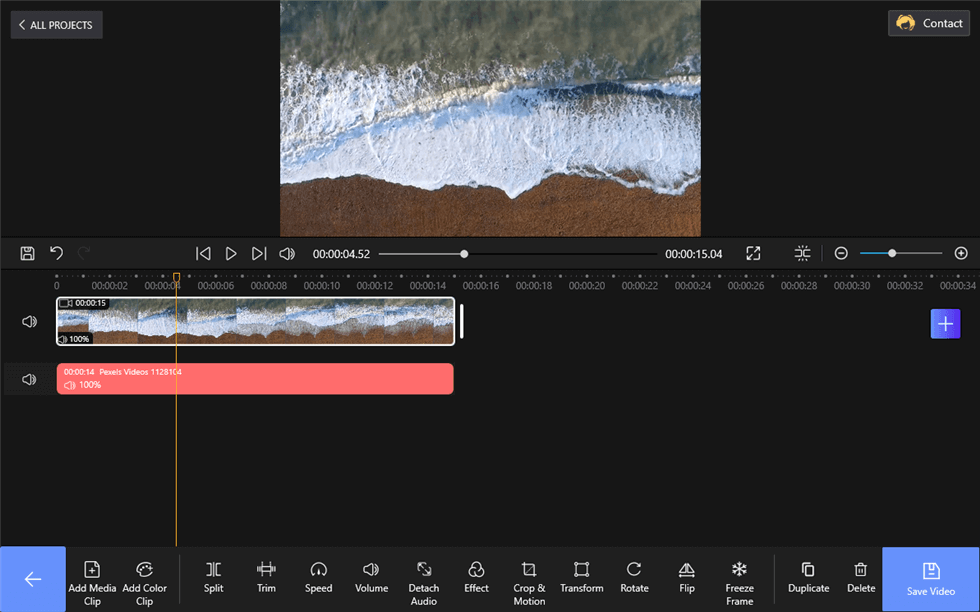Play the video preview
Viewport: 980px width, 612px height.
(x=231, y=253)
